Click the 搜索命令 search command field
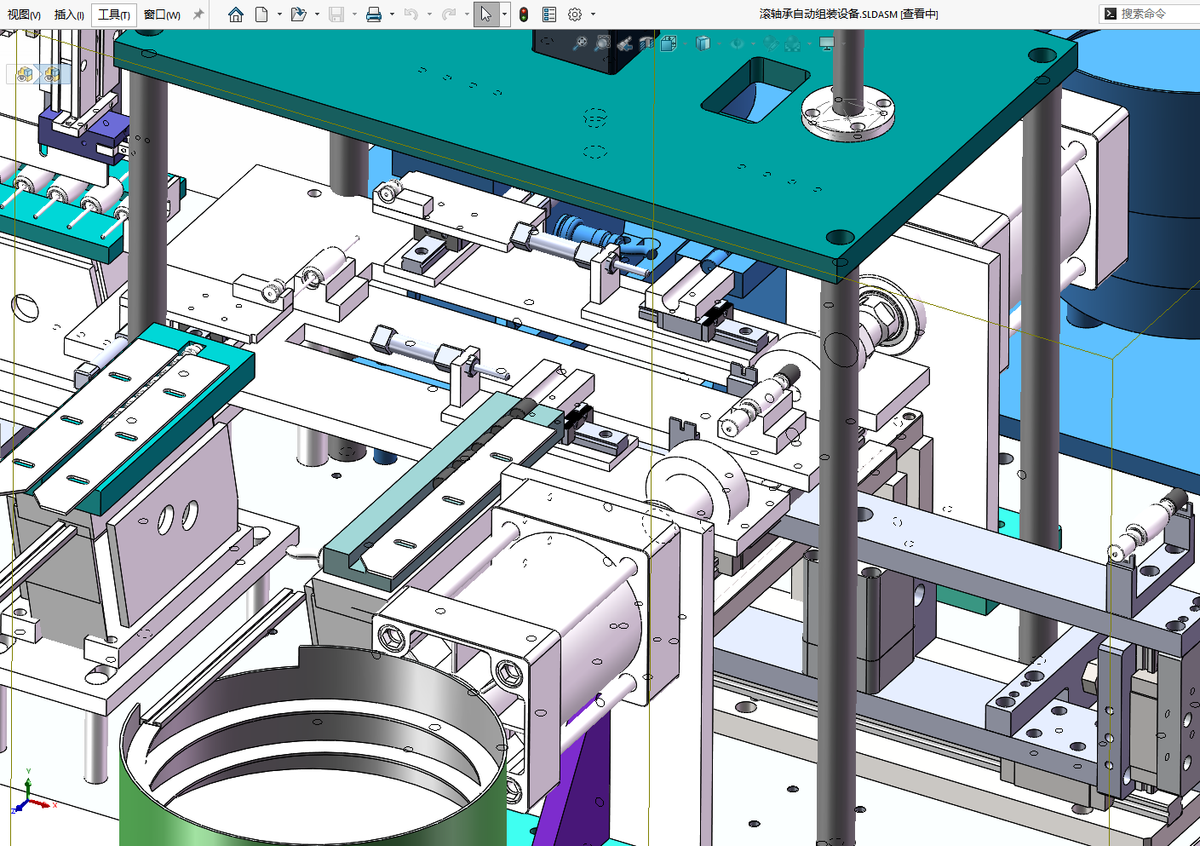The image size is (1200, 846). coord(1150,14)
